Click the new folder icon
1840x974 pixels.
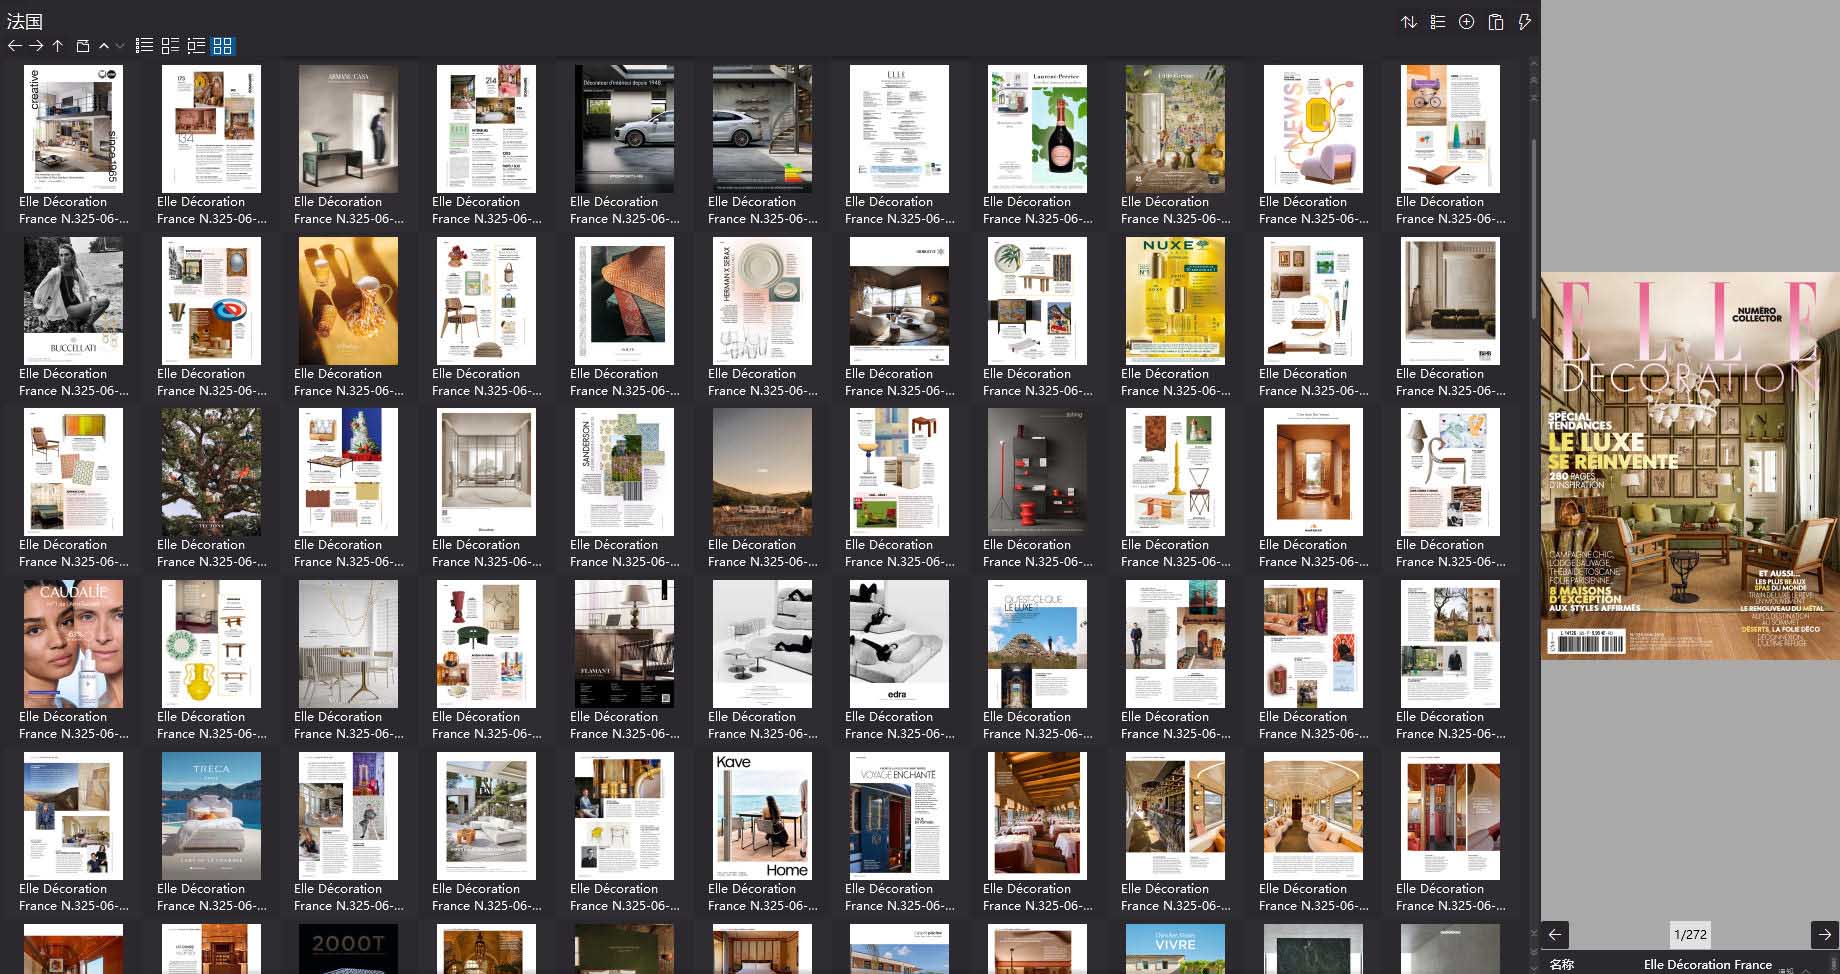[x=83, y=46]
